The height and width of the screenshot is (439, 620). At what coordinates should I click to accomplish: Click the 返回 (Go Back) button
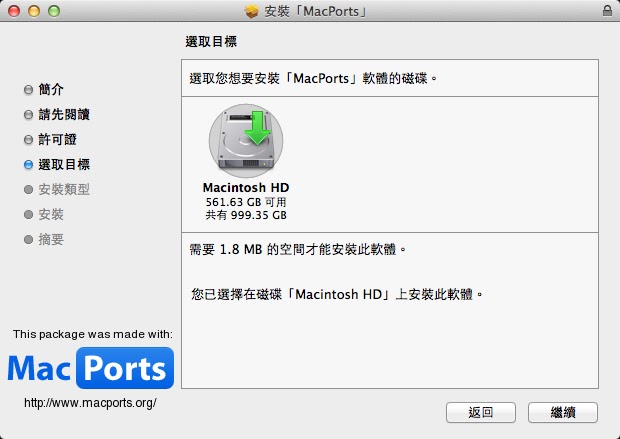pos(481,413)
